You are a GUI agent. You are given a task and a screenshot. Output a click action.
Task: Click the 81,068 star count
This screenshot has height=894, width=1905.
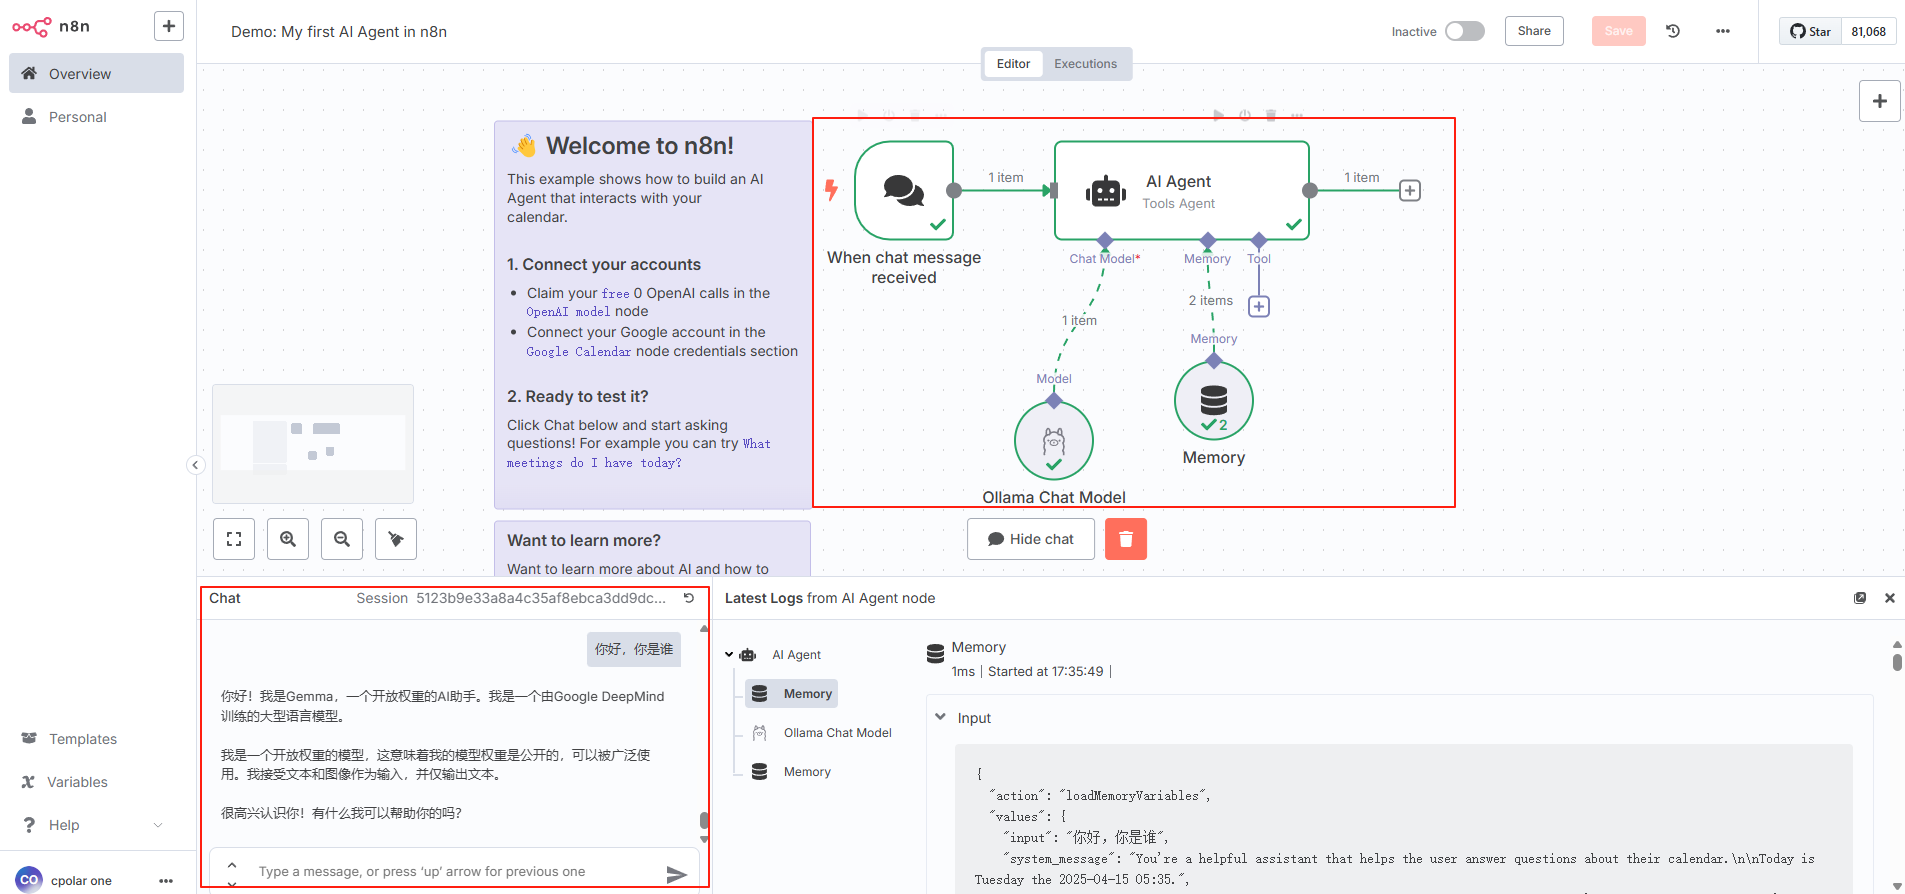click(x=1868, y=31)
